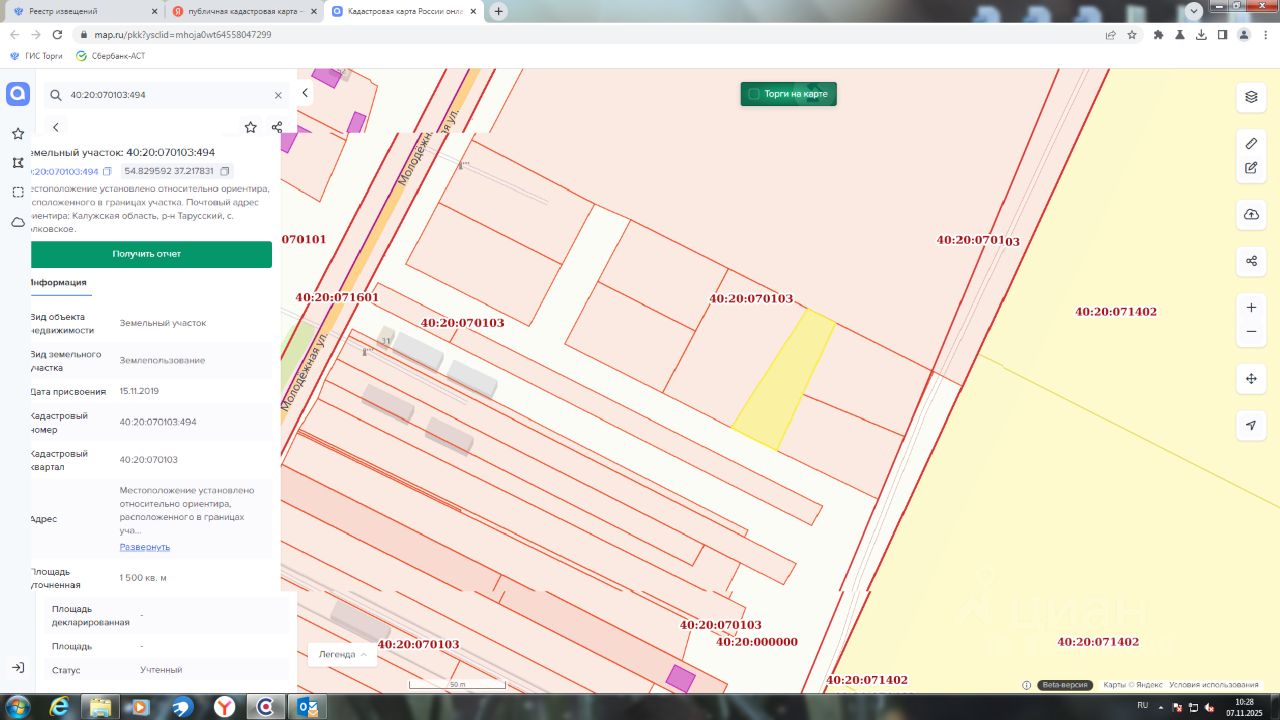Image resolution: width=1280 pixels, height=720 pixels.
Task: Zoom out the map with minus button
Action: coord(1251,332)
